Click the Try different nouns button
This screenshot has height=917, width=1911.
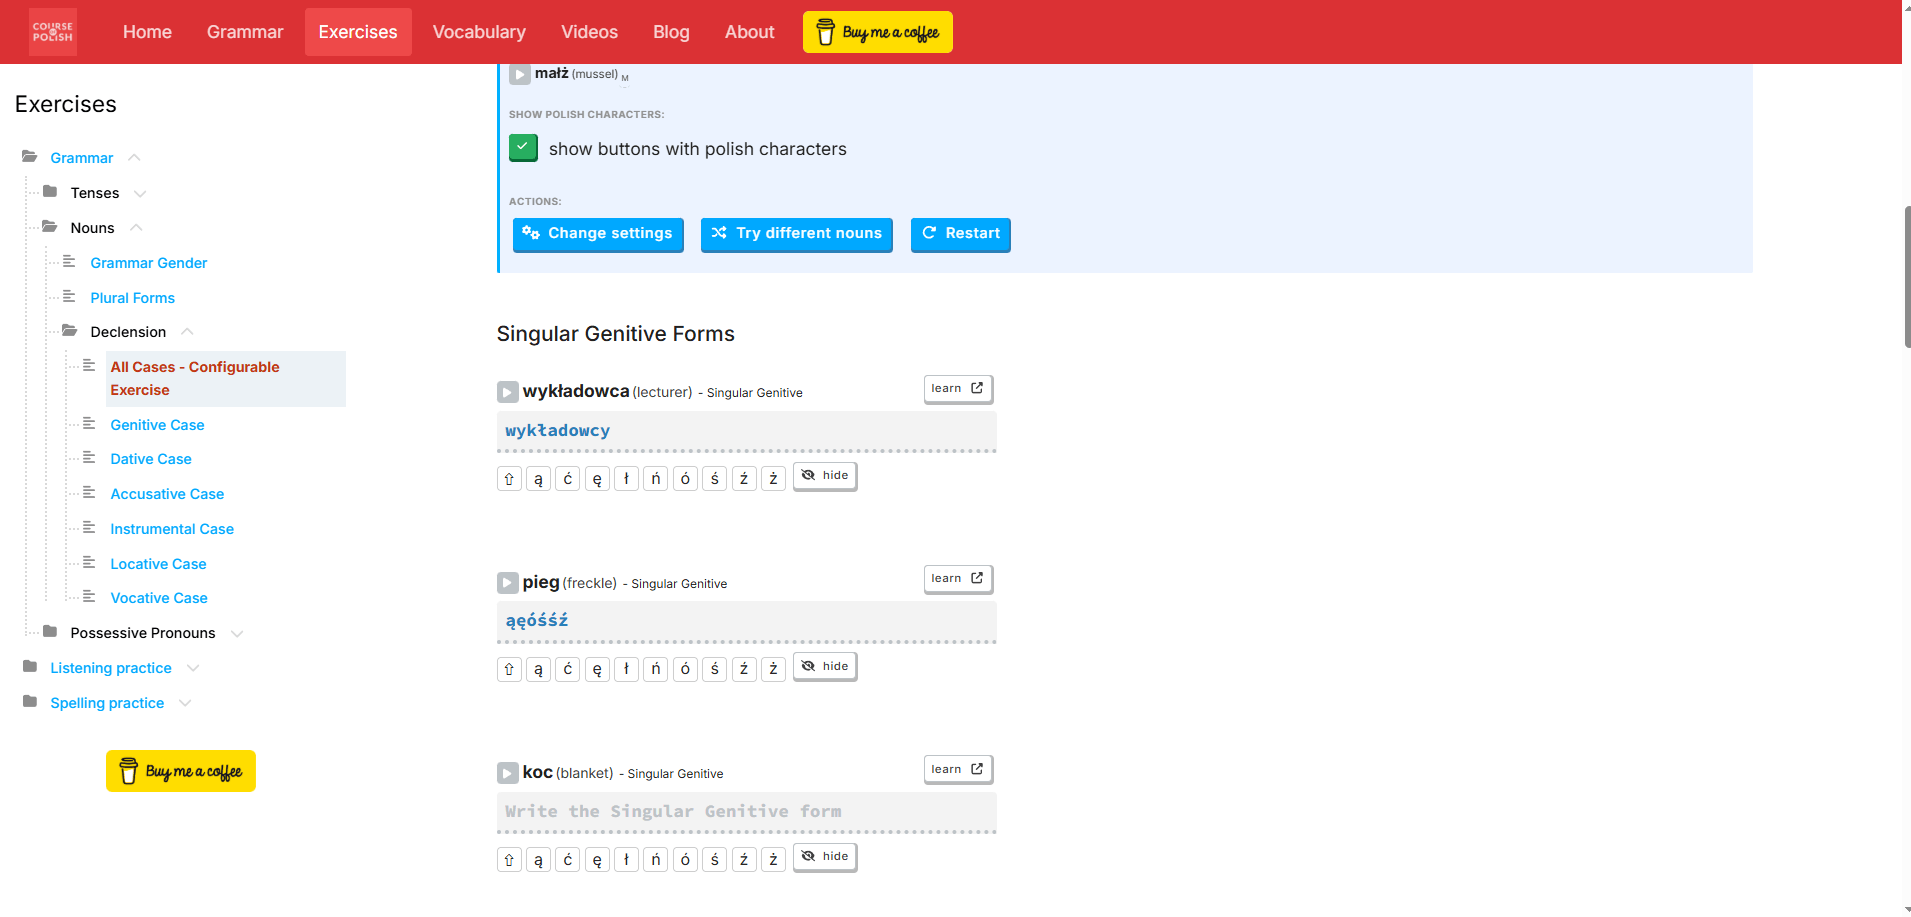point(796,234)
